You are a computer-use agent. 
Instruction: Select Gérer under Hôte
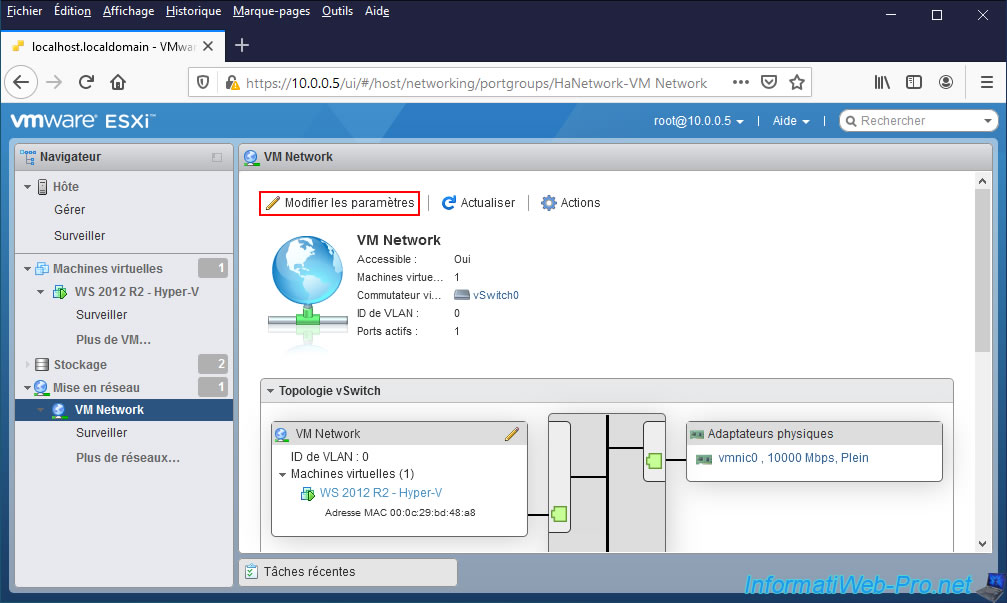[69, 210]
